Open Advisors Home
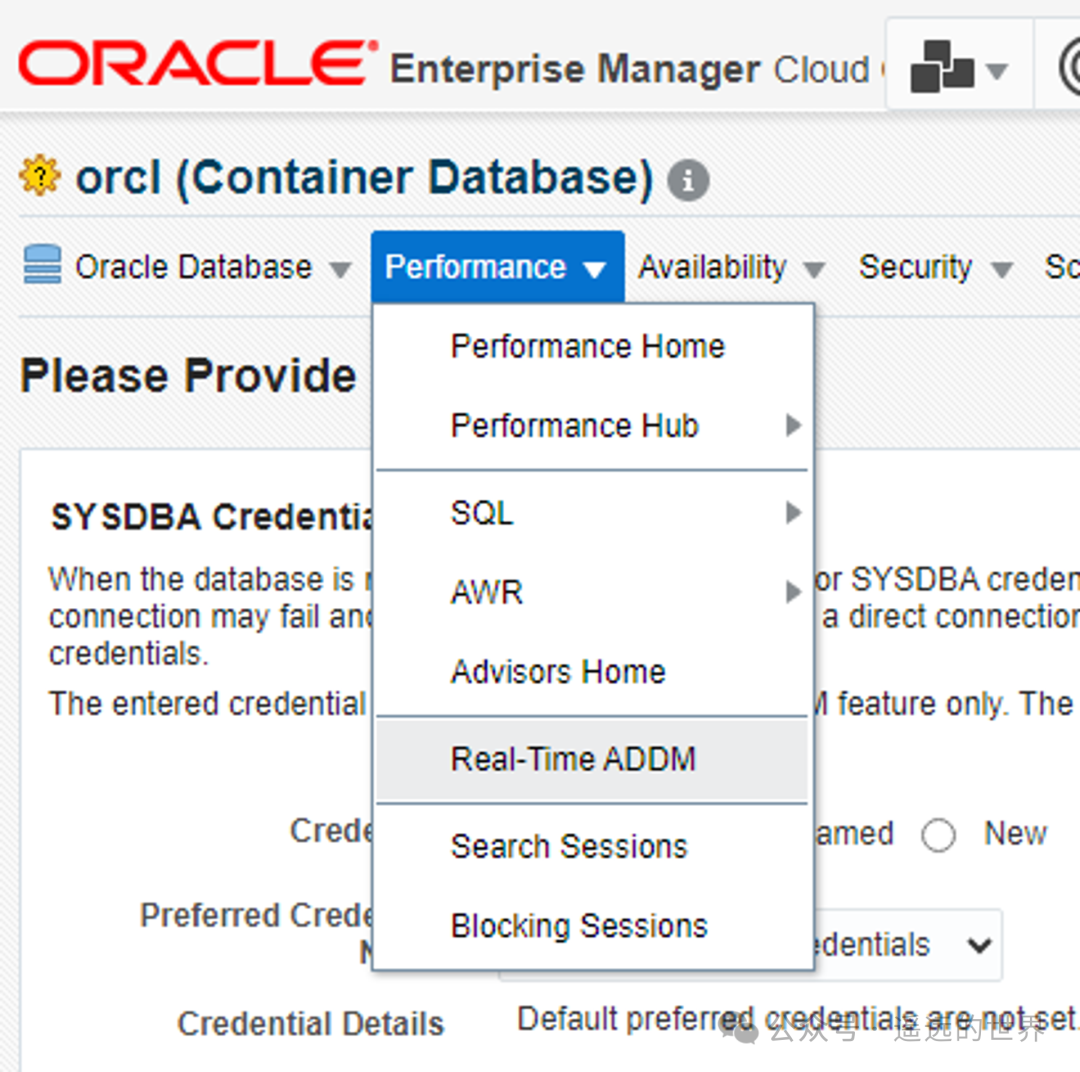 (558, 671)
